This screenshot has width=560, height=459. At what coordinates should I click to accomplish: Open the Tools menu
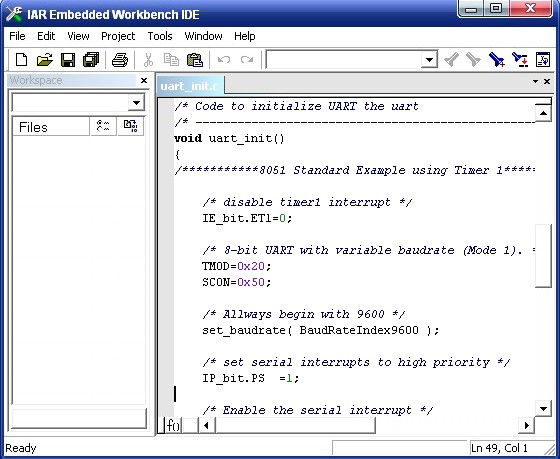tap(160, 36)
